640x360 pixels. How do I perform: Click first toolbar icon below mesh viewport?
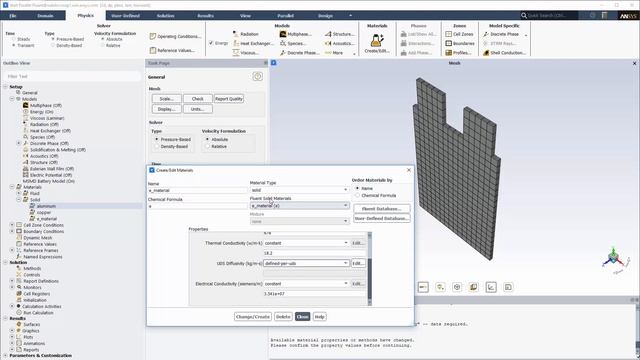click(x=423, y=287)
